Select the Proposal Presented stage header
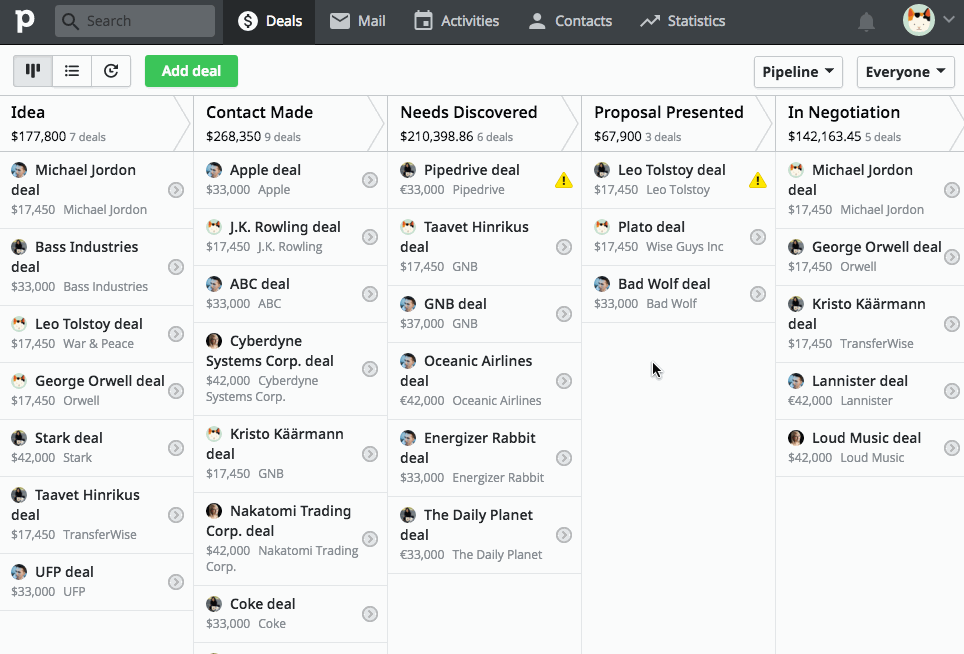Screen dimensions: 964x654 point(678,124)
